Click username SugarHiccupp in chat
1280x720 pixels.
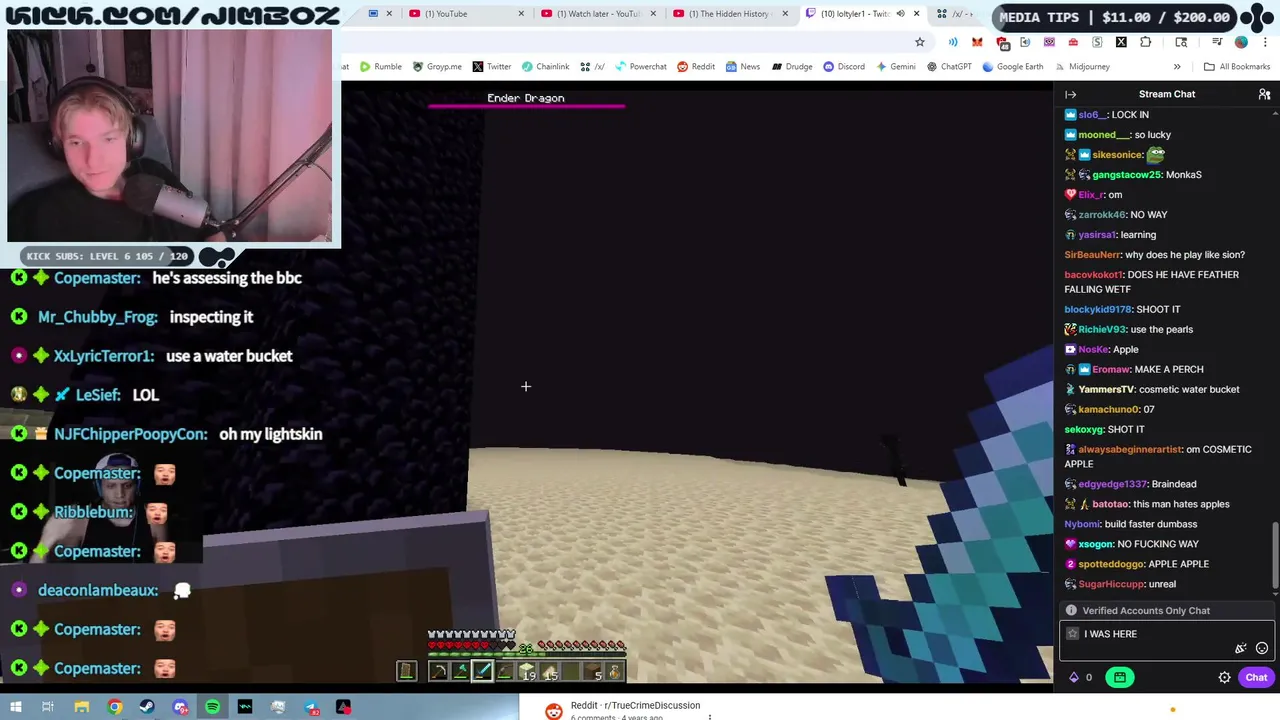pos(1111,584)
